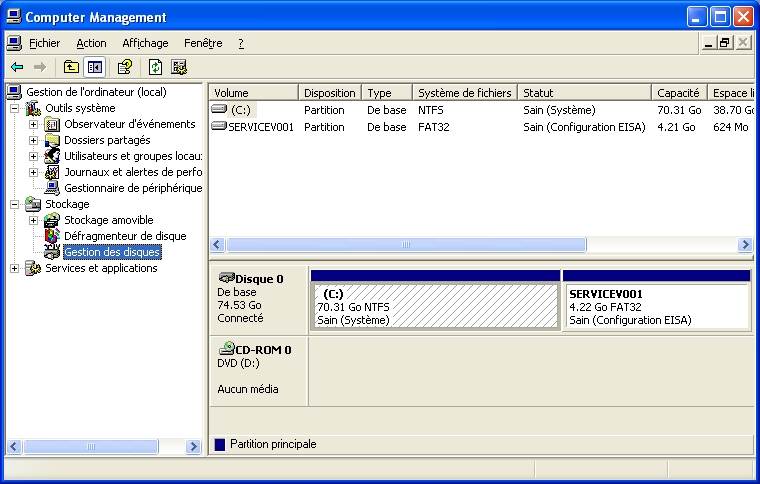Open the Affichage menu

[x=145, y=43]
